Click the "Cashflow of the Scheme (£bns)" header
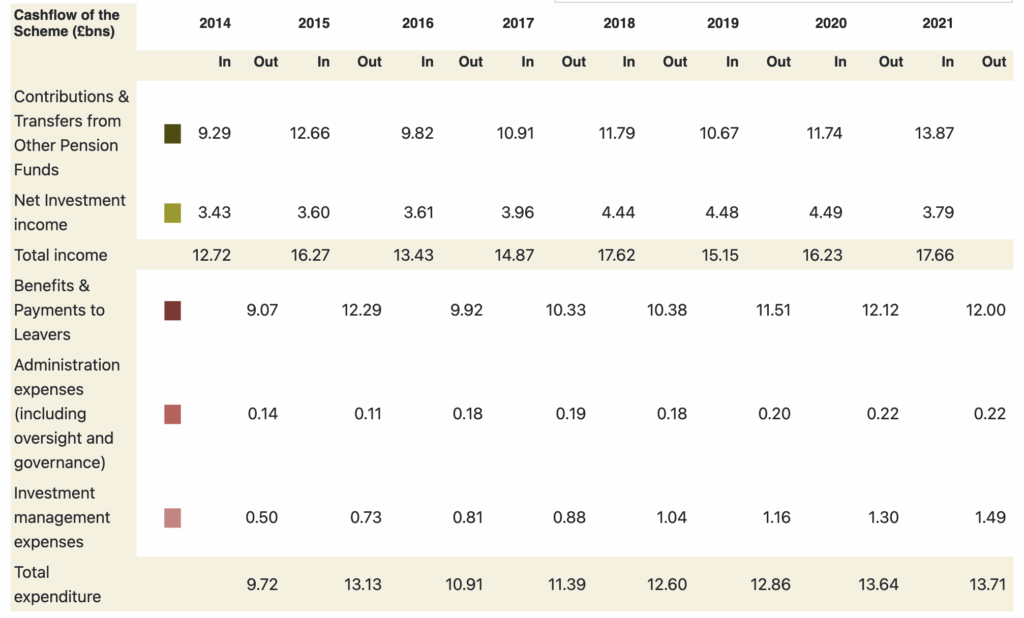Viewport: 1024px width, 618px height. [x=67, y=23]
